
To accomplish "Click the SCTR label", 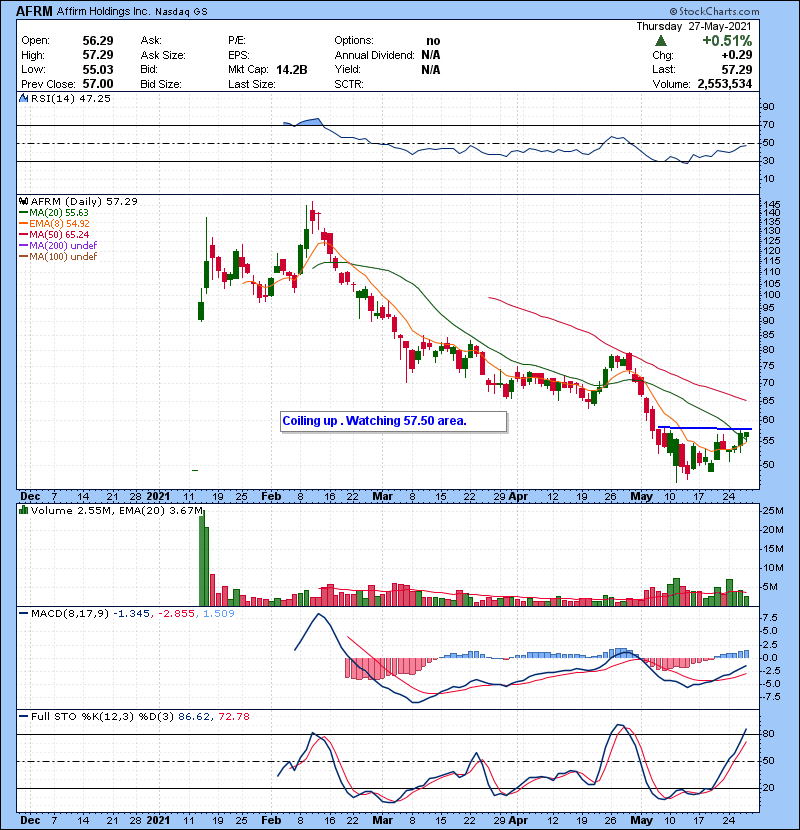I will tap(349, 84).
